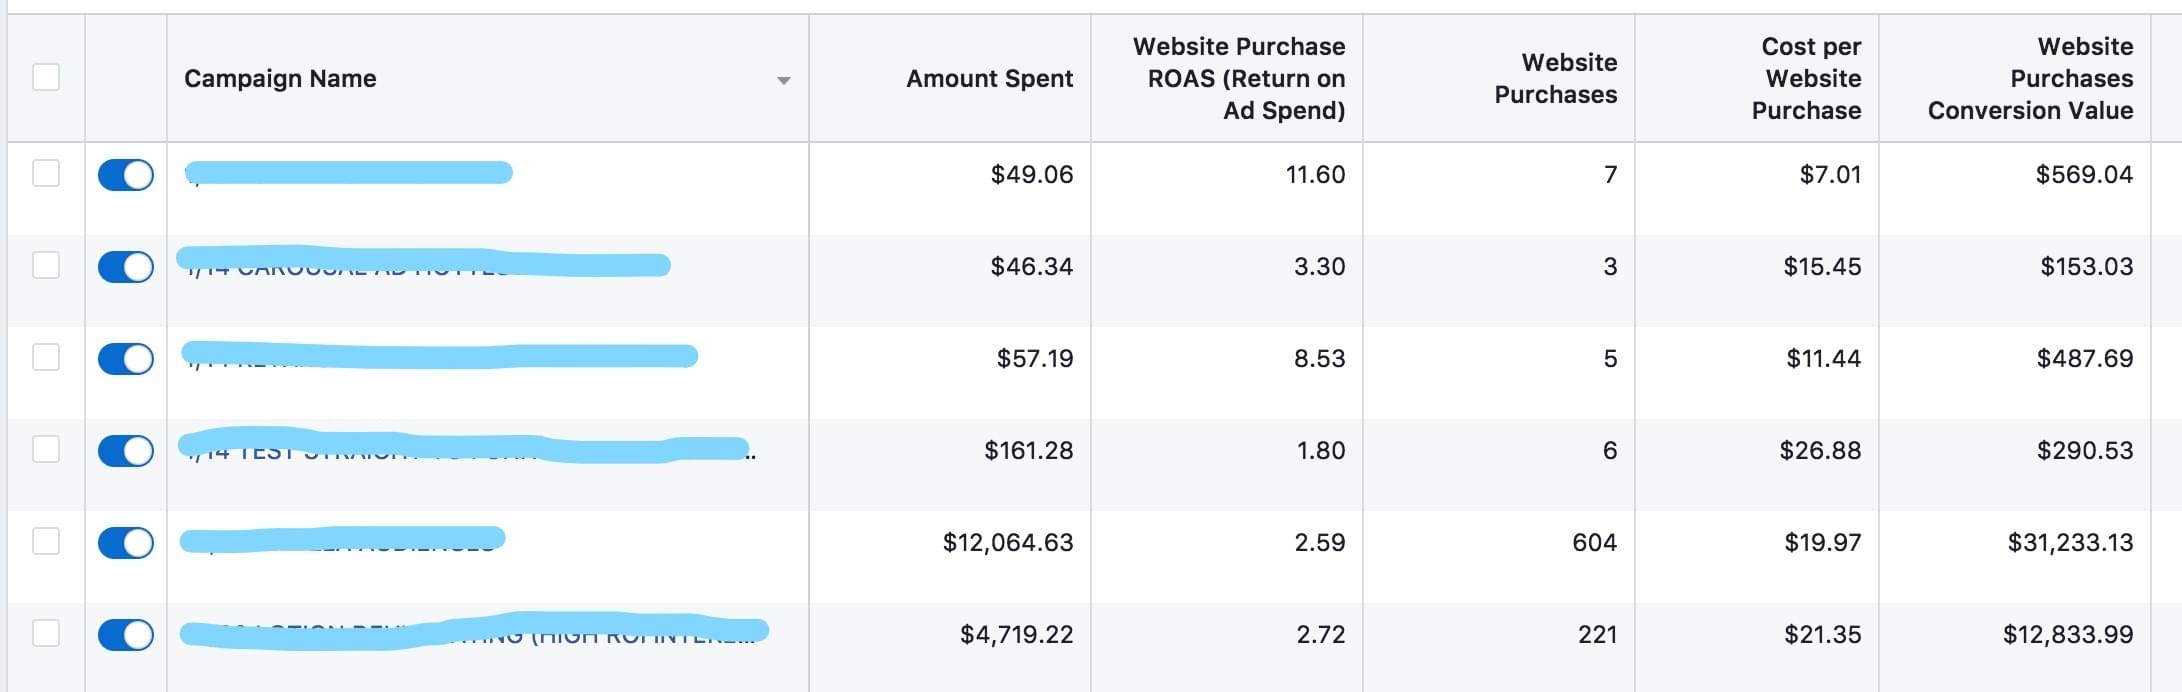Turn off the campaign with 11.60 ROAS
The width and height of the screenshot is (2182, 692).
126,175
